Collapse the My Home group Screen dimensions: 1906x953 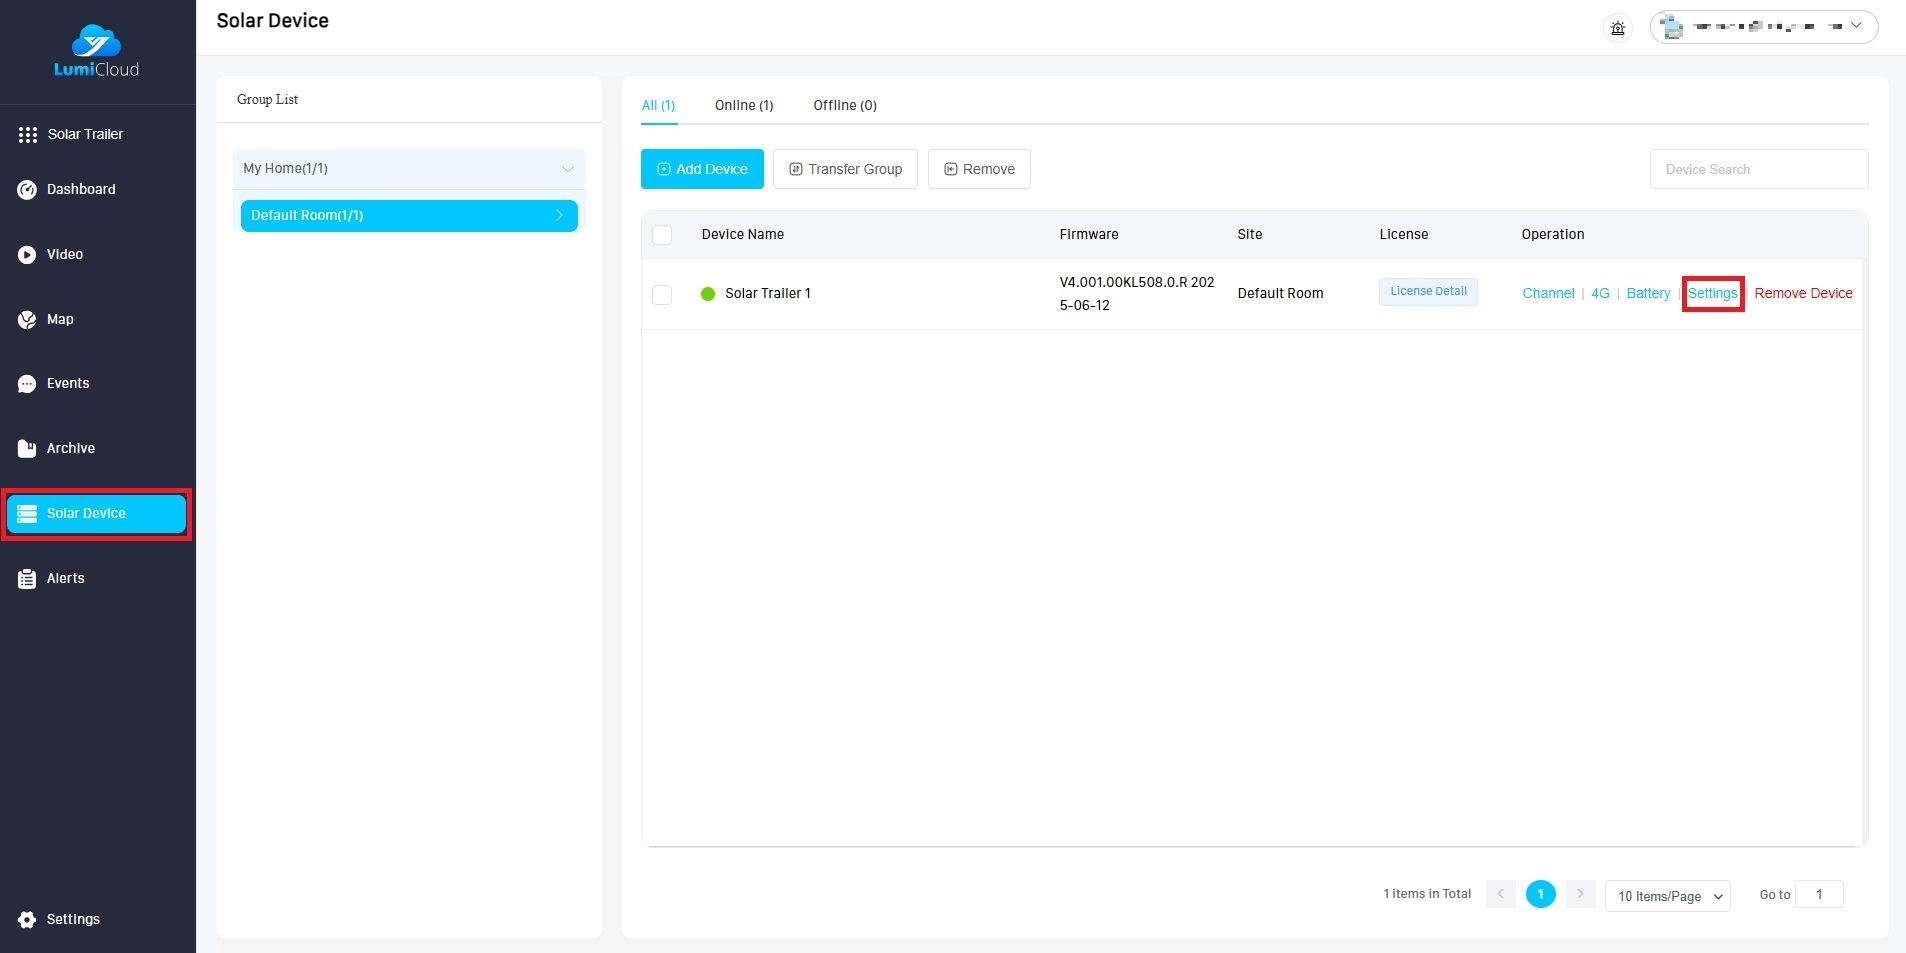[x=567, y=169]
